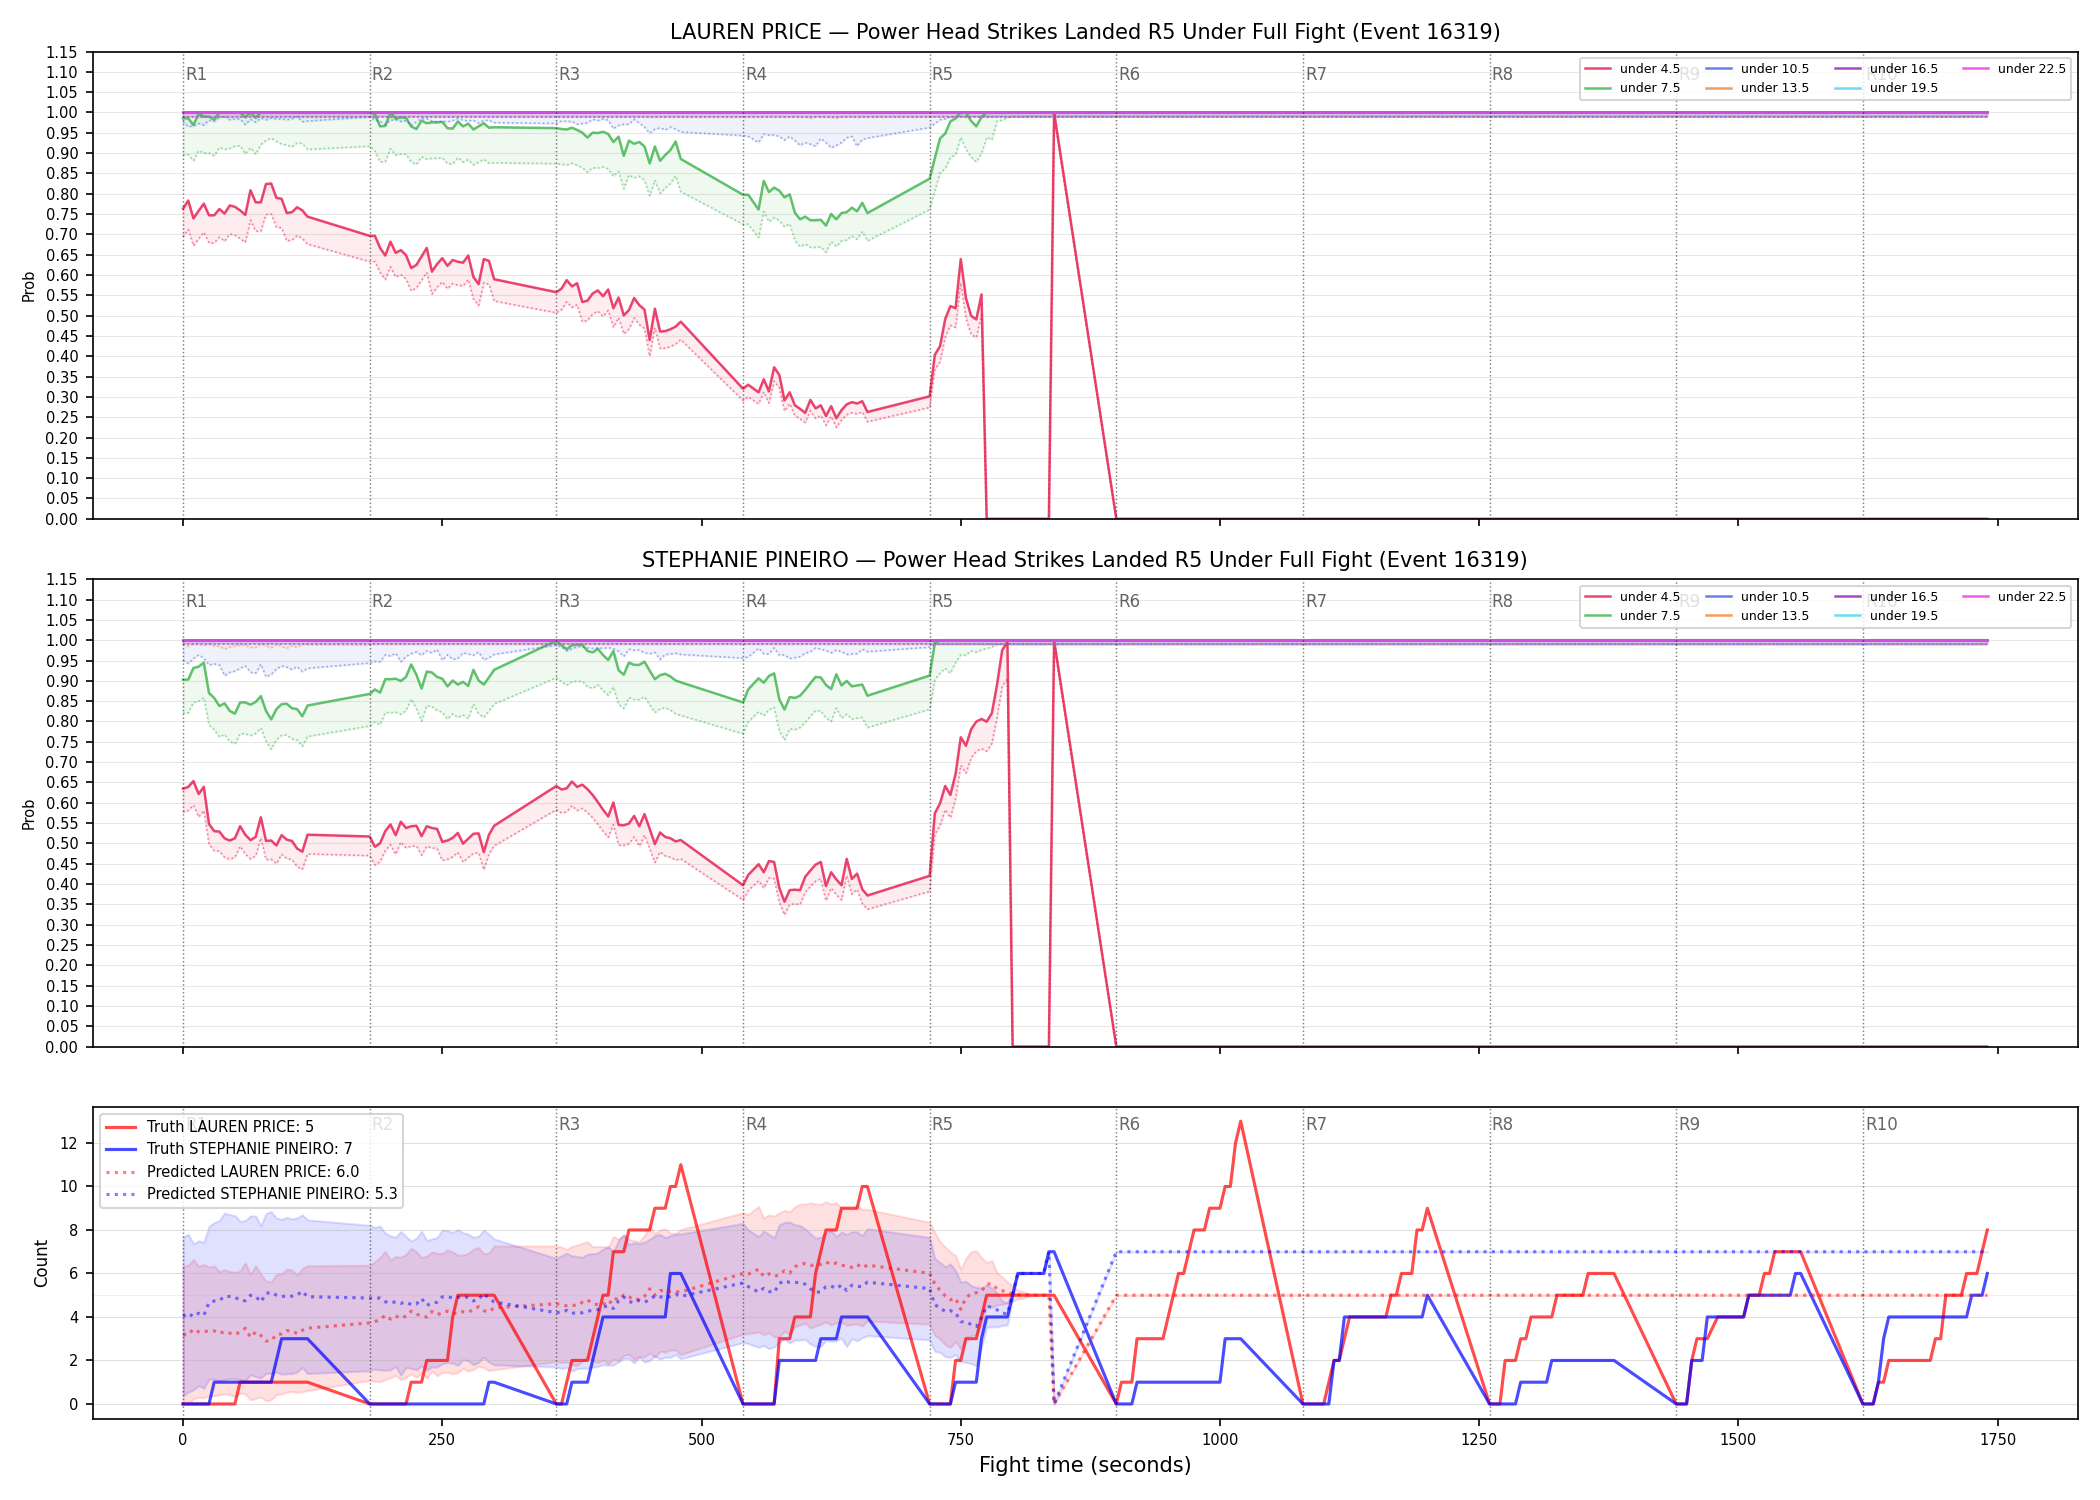Viewport: 2100px width, 1500px height.
Task: Click the R6 round marker in the bottom chart
Action: pyautogui.click(x=1129, y=1124)
